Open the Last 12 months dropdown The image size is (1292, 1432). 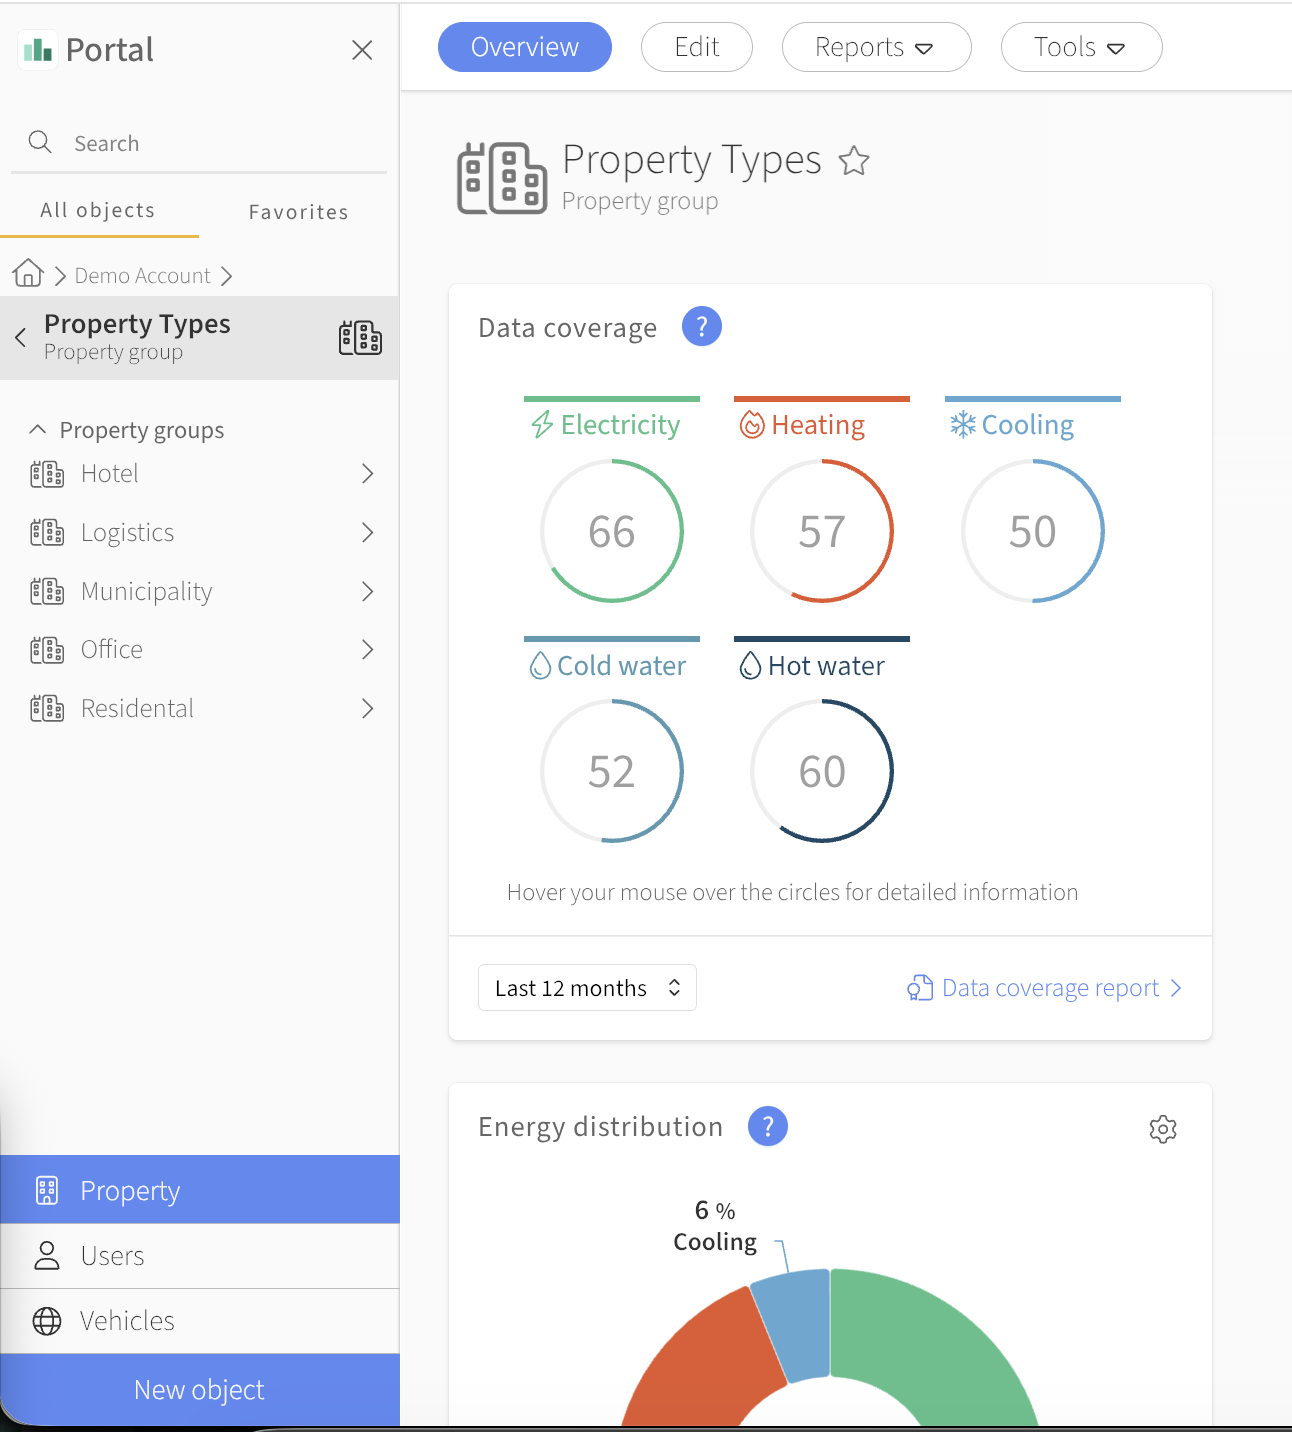click(587, 988)
